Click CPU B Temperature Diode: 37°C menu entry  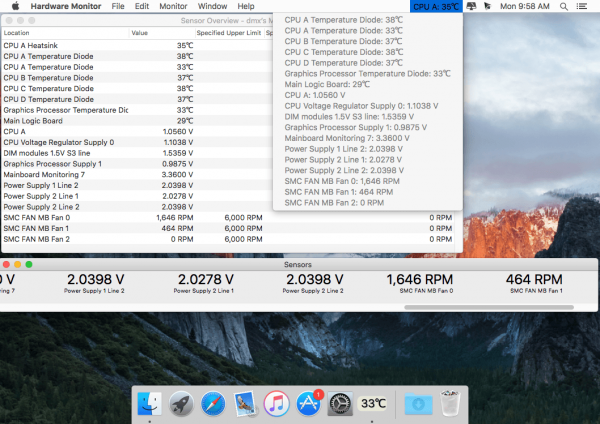tap(367, 41)
